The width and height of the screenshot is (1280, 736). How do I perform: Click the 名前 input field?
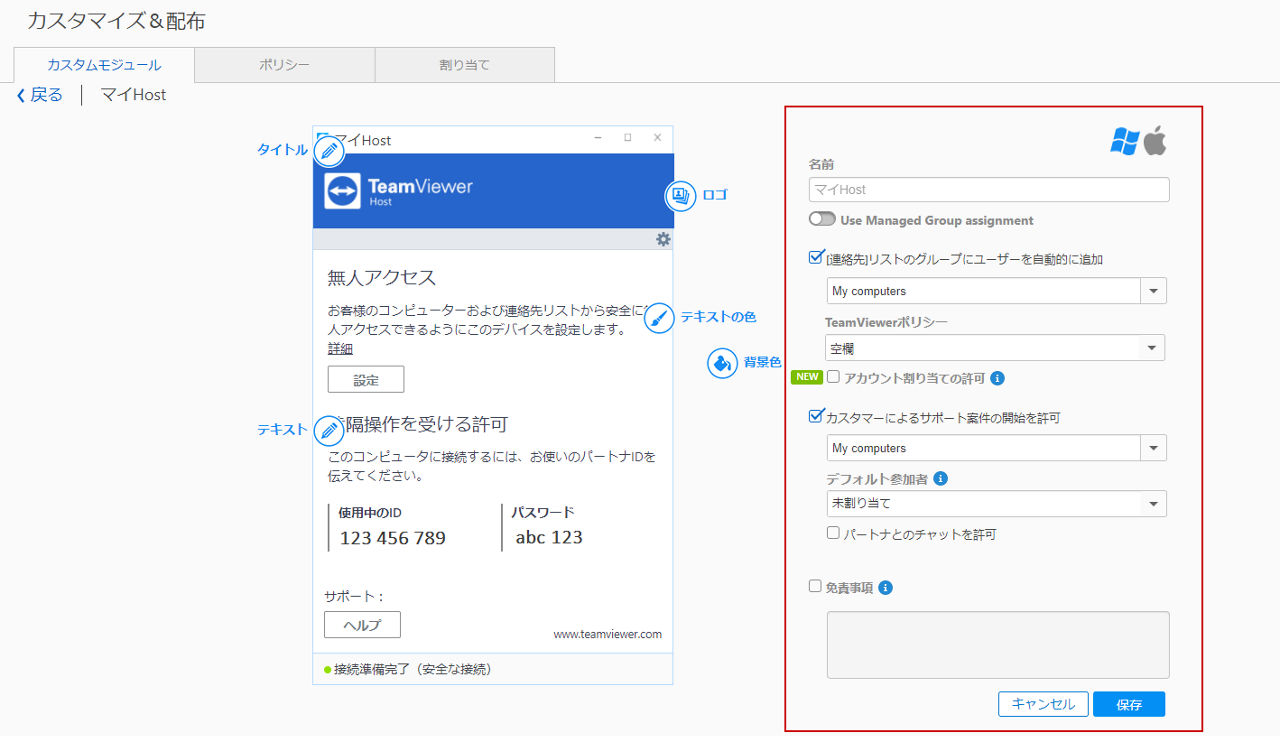[x=989, y=190]
